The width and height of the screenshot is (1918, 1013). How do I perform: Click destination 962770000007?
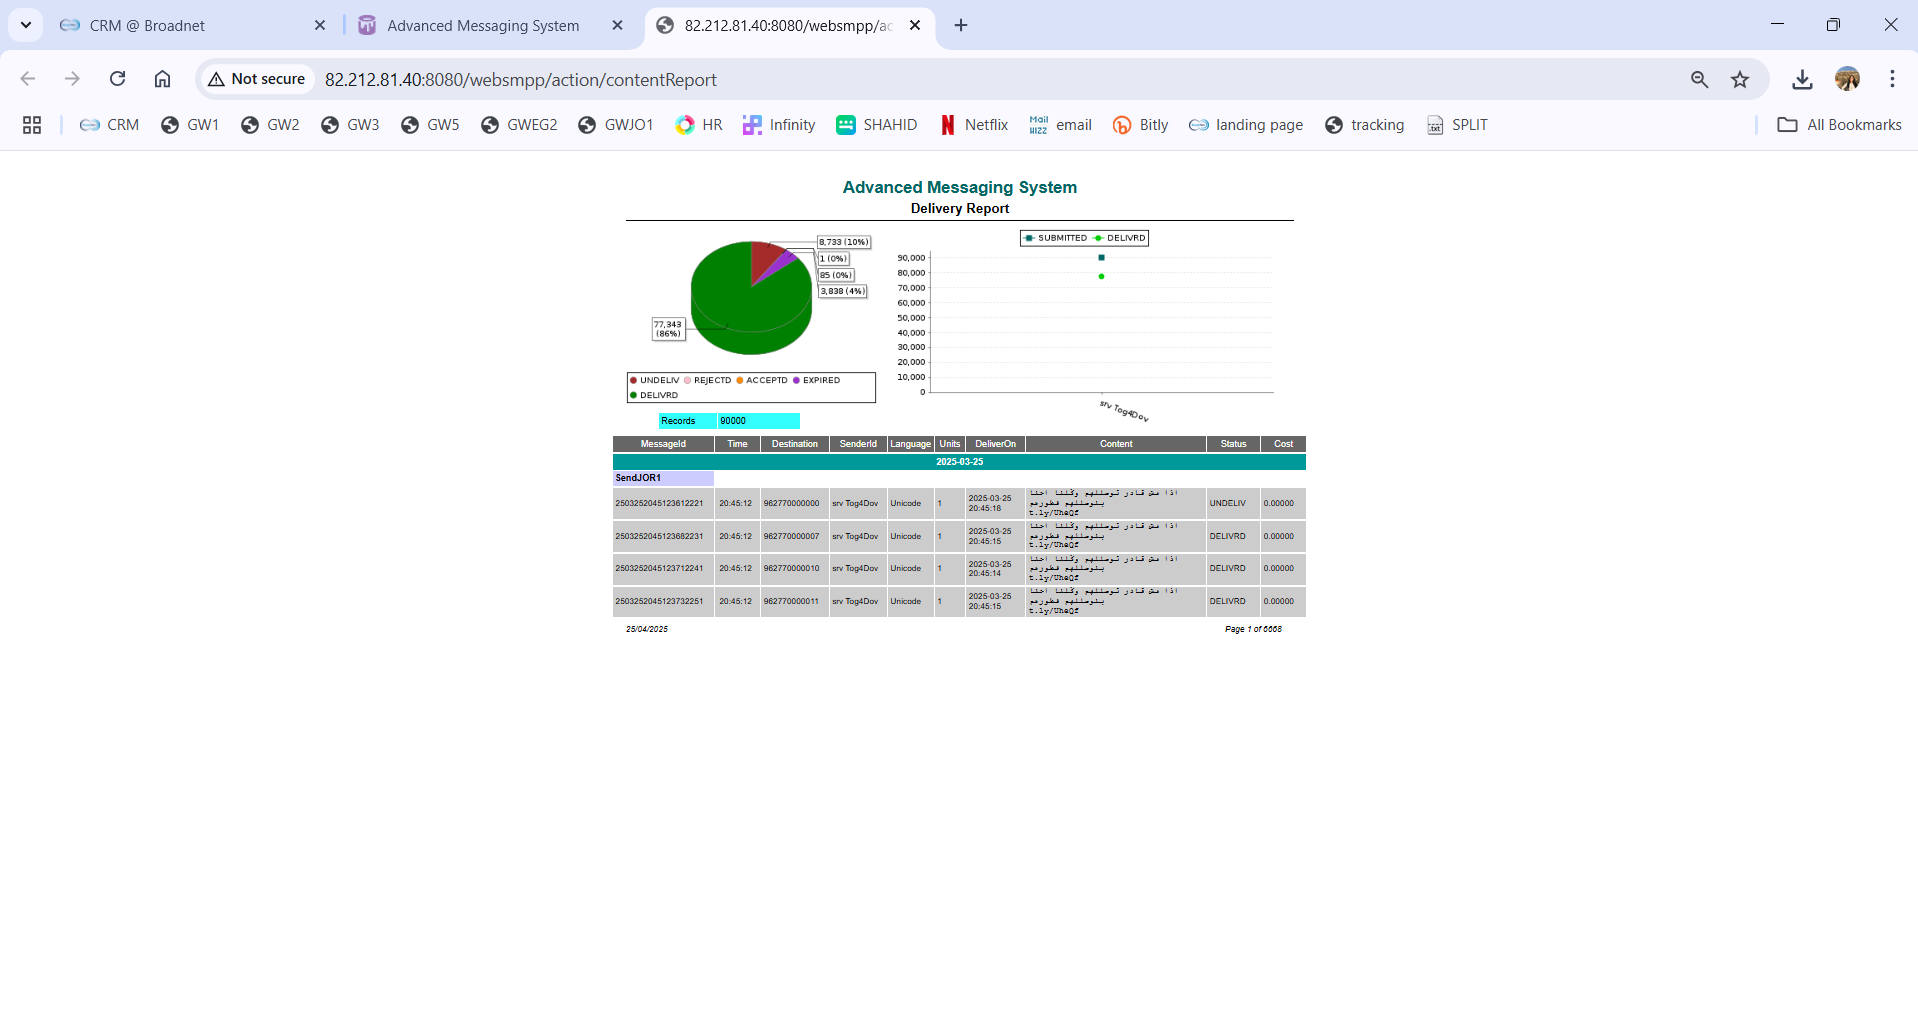pos(791,536)
